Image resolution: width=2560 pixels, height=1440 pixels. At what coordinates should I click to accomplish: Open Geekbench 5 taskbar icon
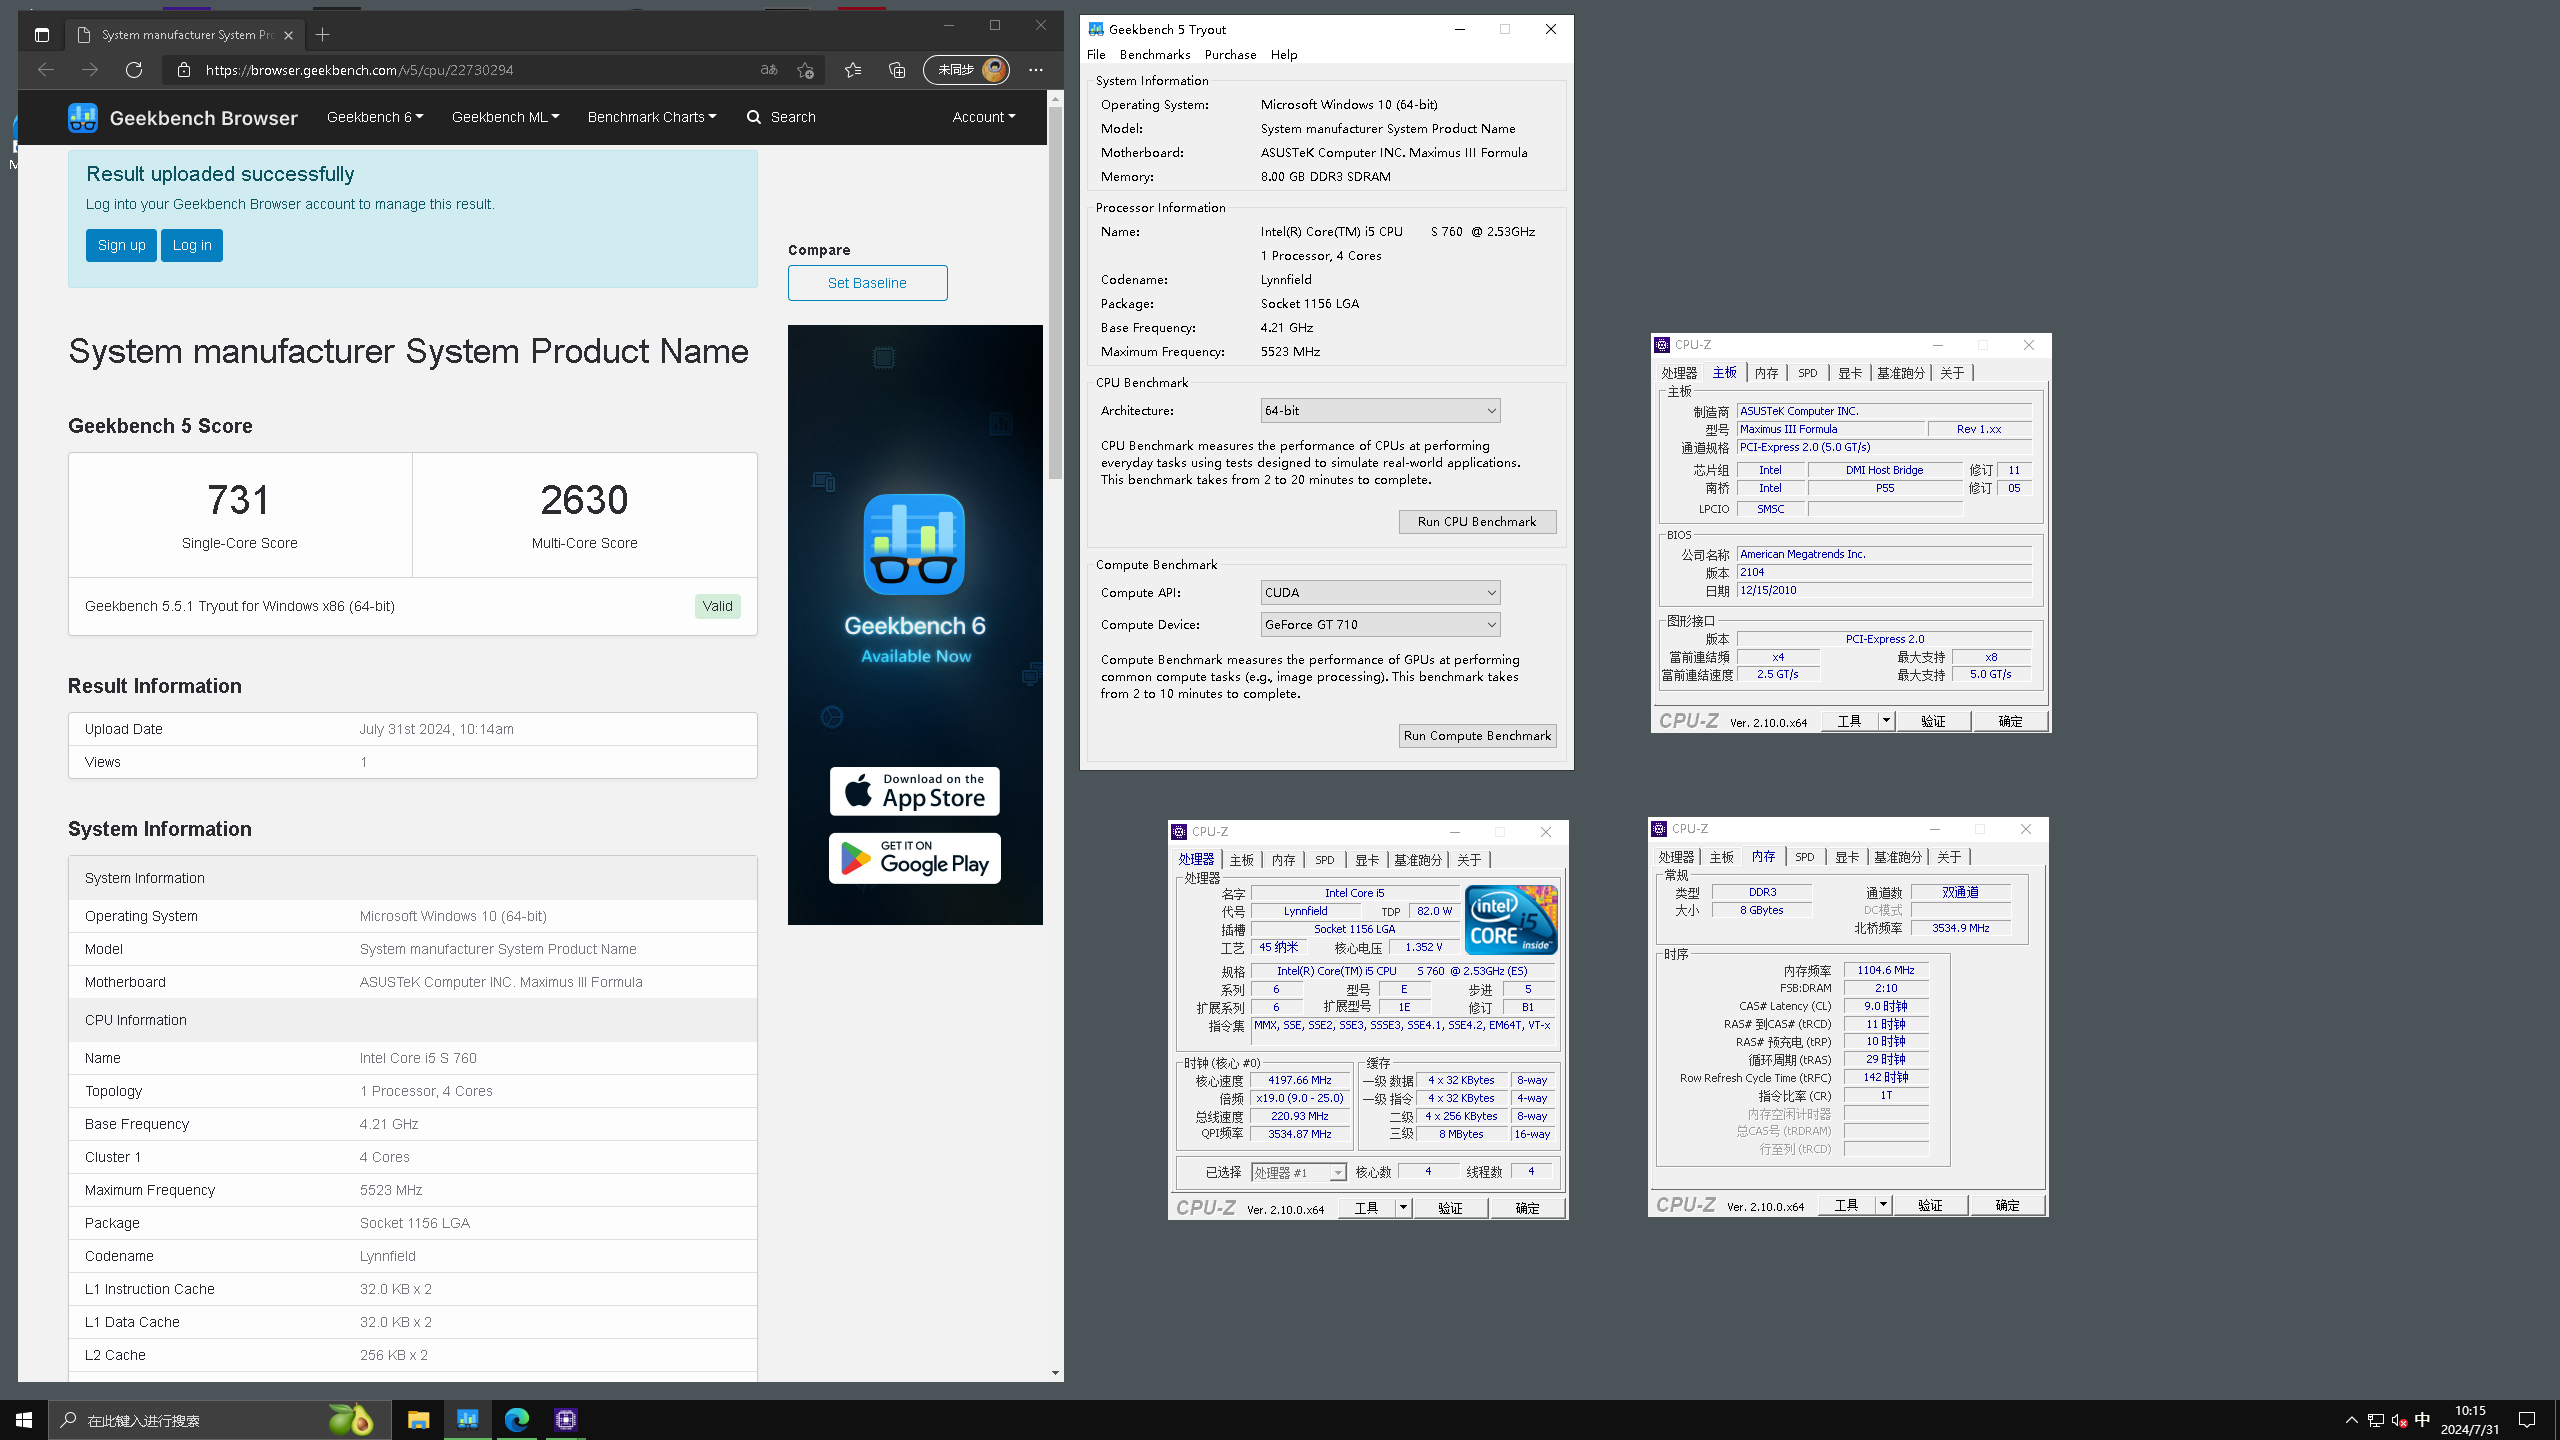pos(467,1420)
